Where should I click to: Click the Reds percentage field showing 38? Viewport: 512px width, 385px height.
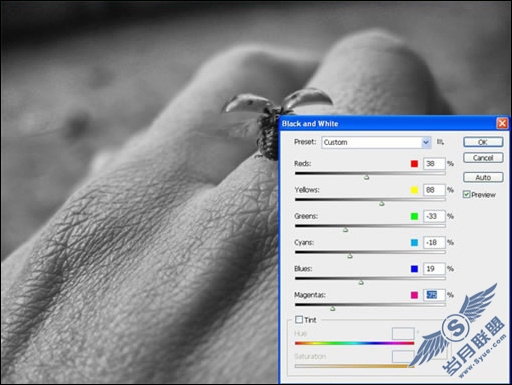[x=434, y=164]
